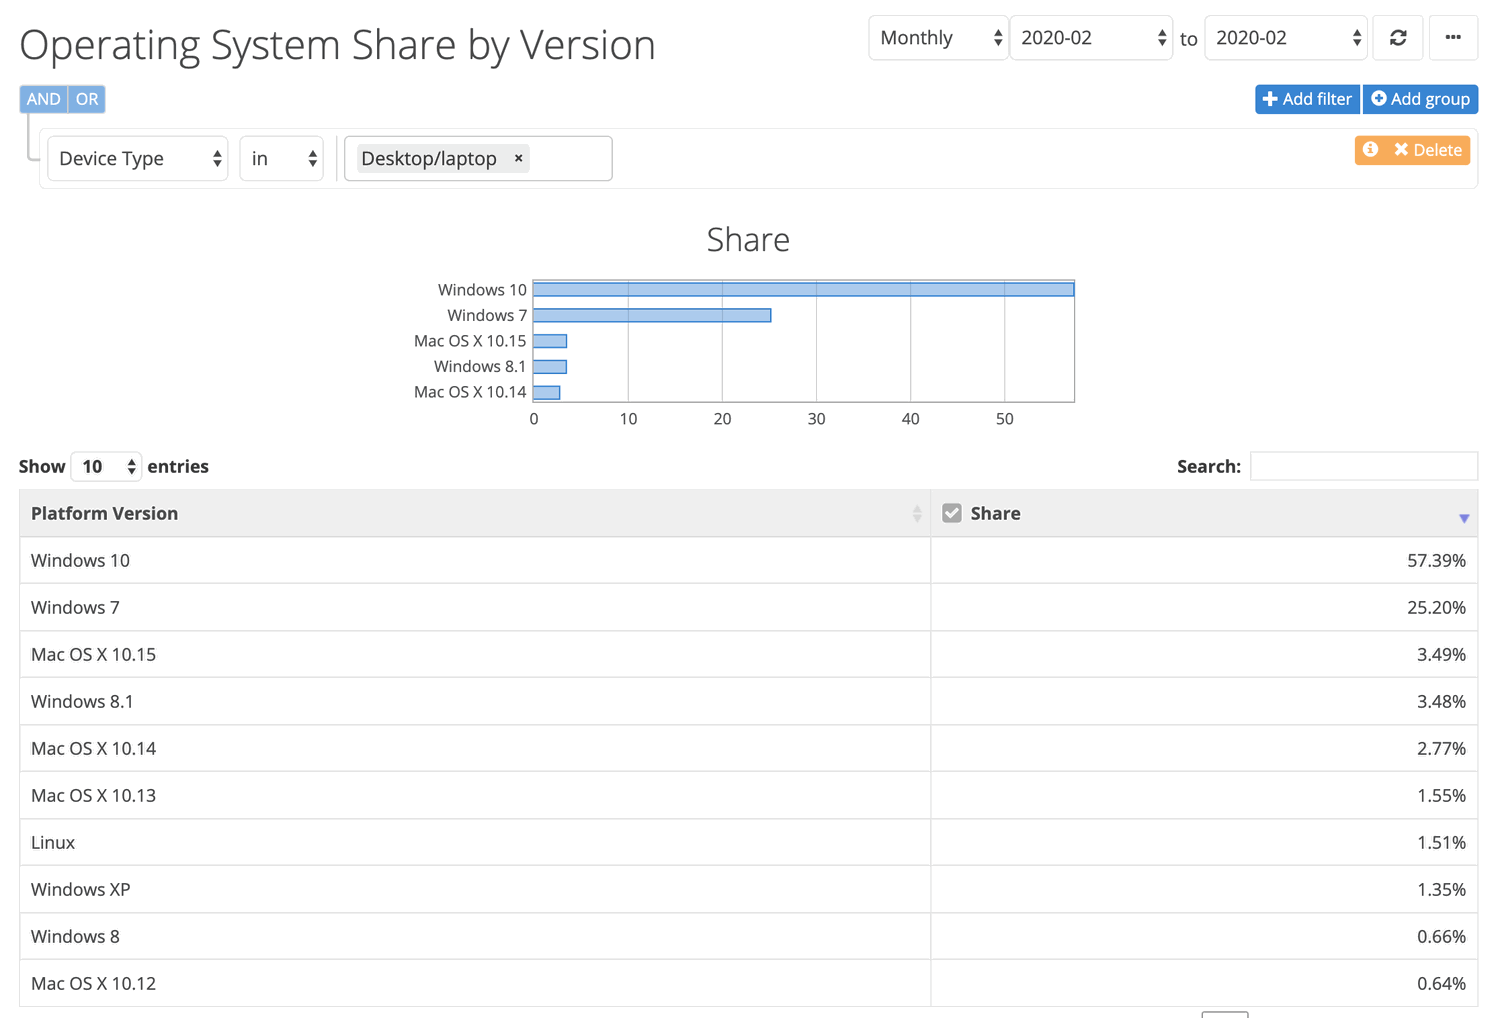Screen dimensions: 1500x1018
Task: Open the end date 2020-02 dropdown
Action: [1286, 38]
